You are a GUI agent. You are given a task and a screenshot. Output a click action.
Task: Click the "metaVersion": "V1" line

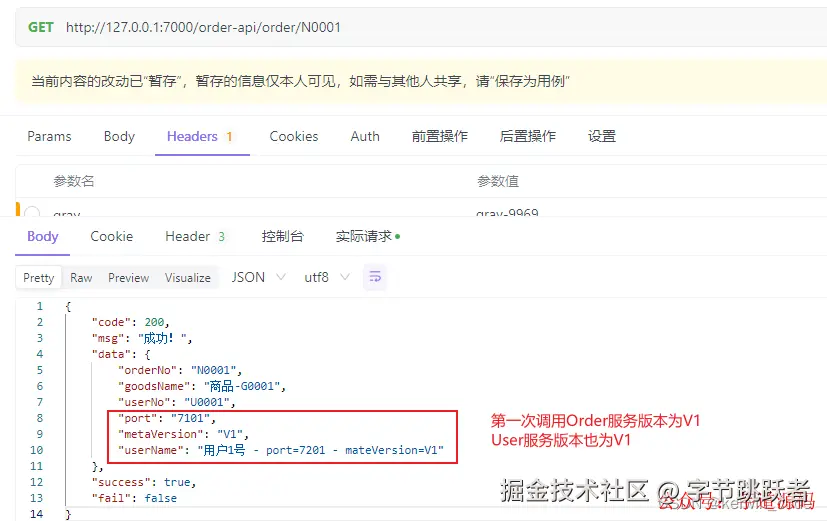(x=183, y=434)
